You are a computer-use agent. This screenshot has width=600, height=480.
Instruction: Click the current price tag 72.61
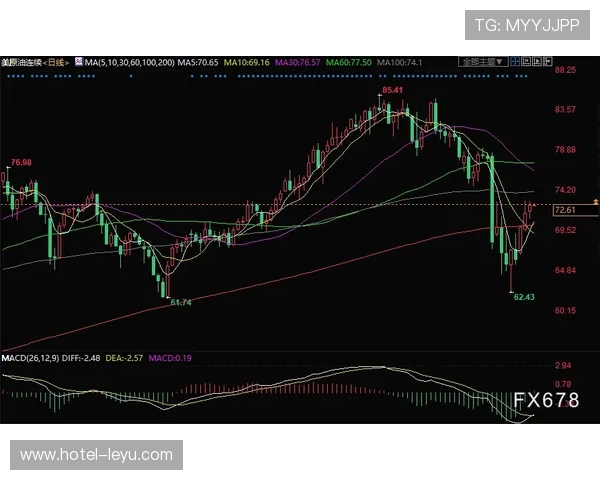click(564, 210)
